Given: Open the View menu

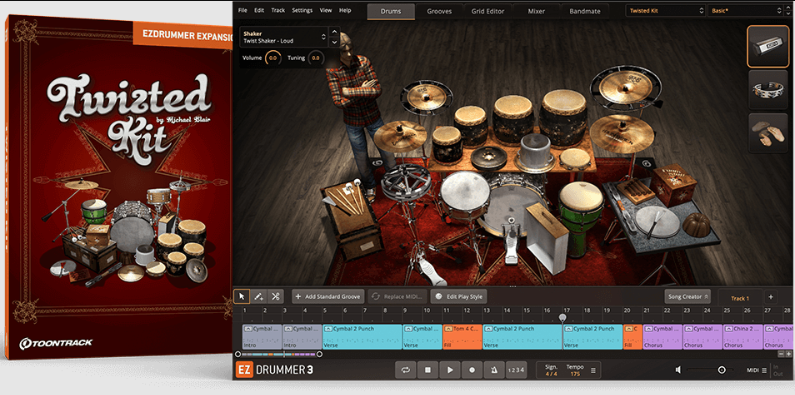Looking at the screenshot, I should (326, 10).
